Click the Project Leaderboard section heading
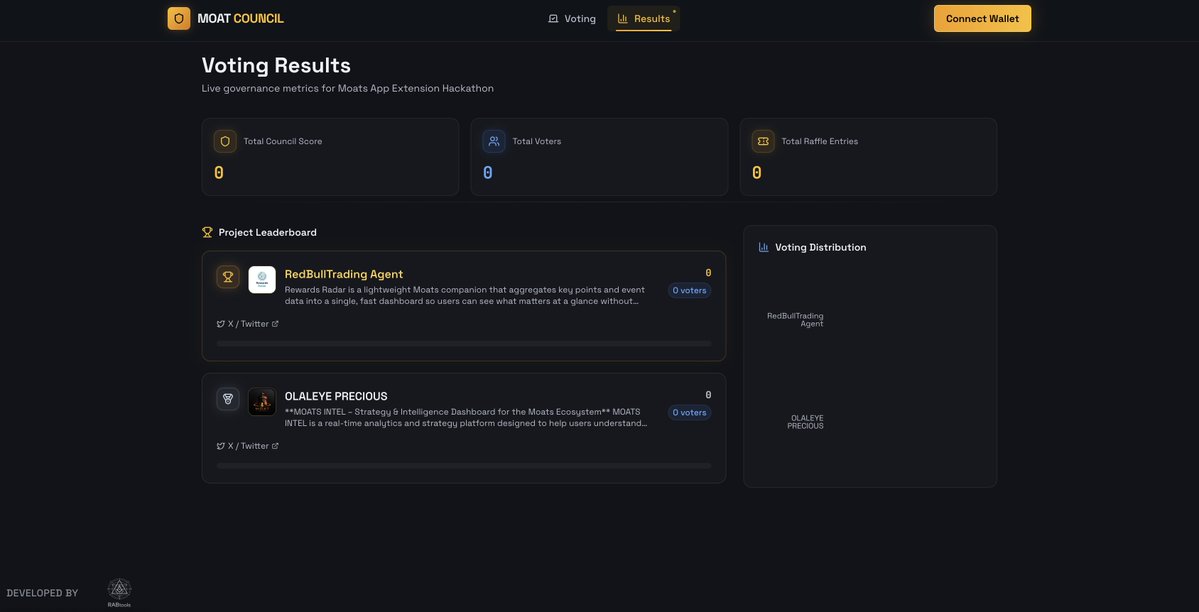 point(268,232)
